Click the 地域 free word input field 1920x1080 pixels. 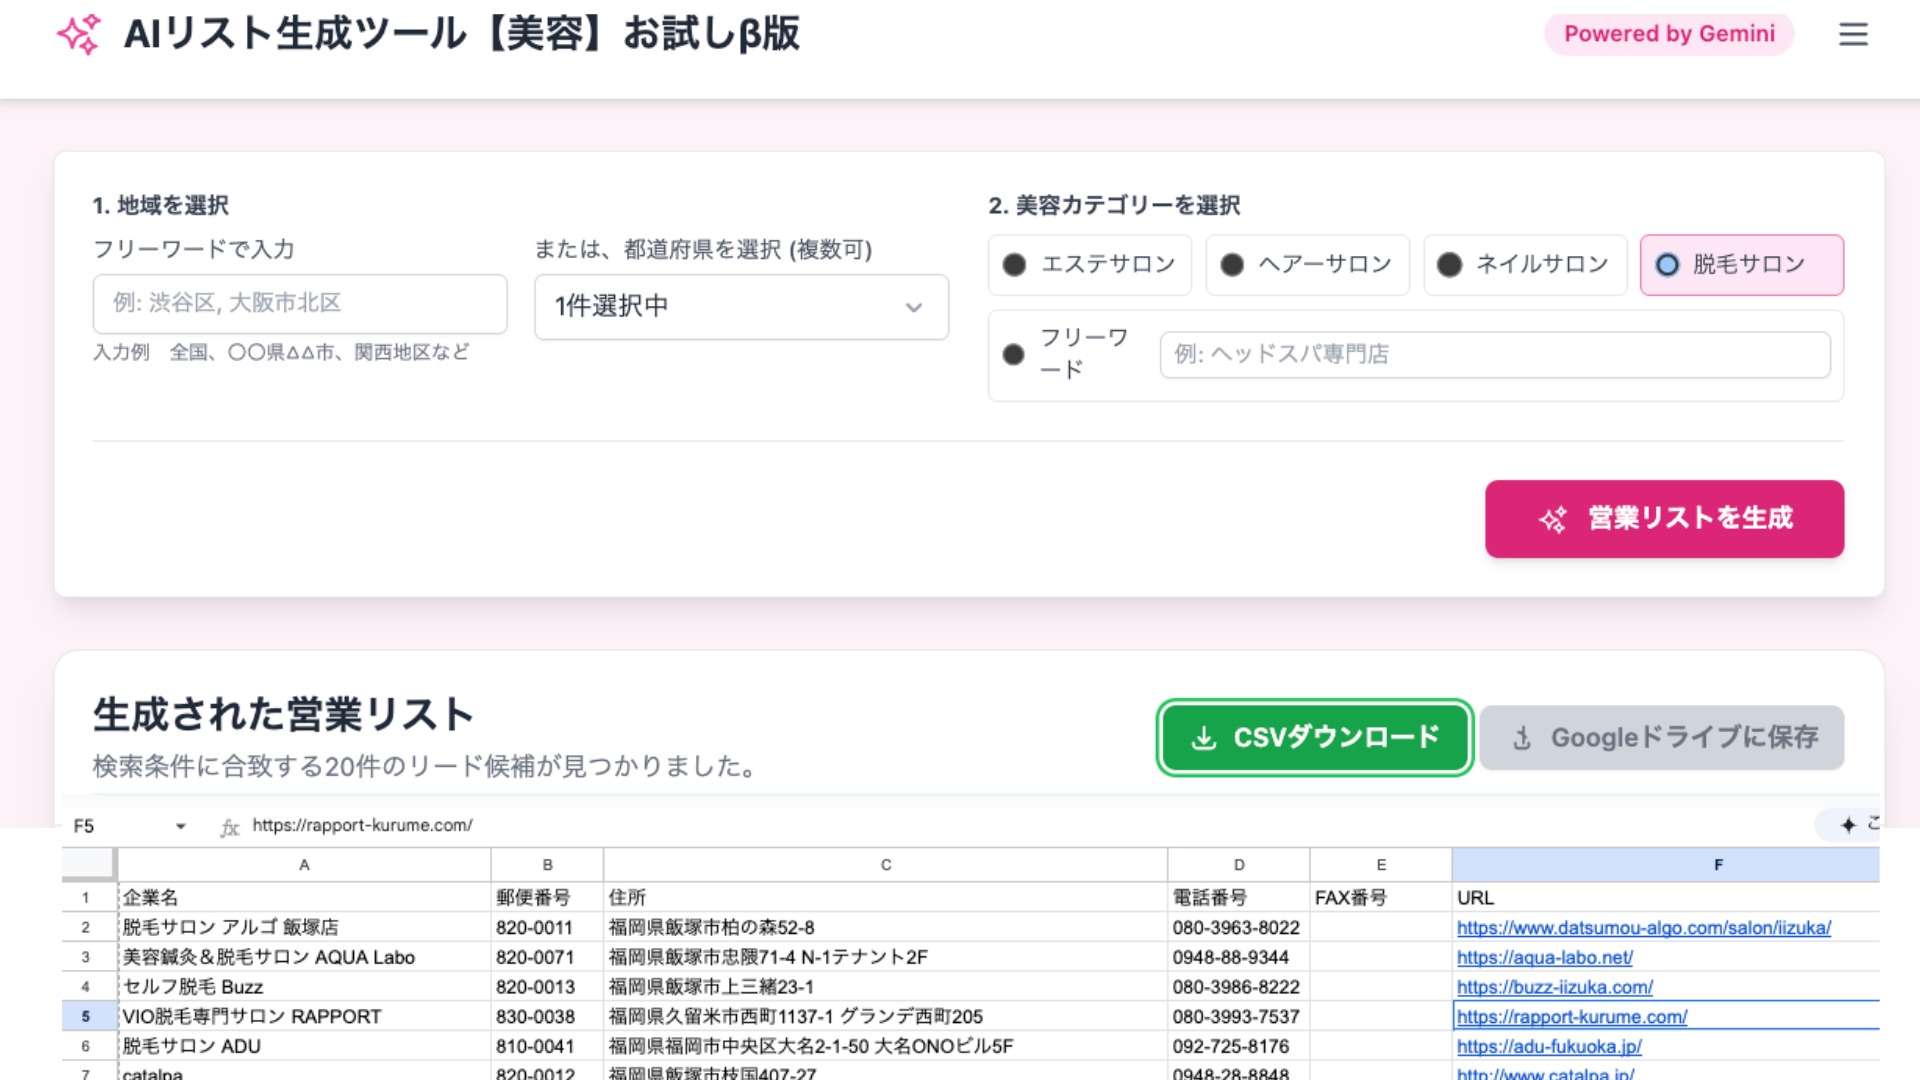tap(299, 304)
